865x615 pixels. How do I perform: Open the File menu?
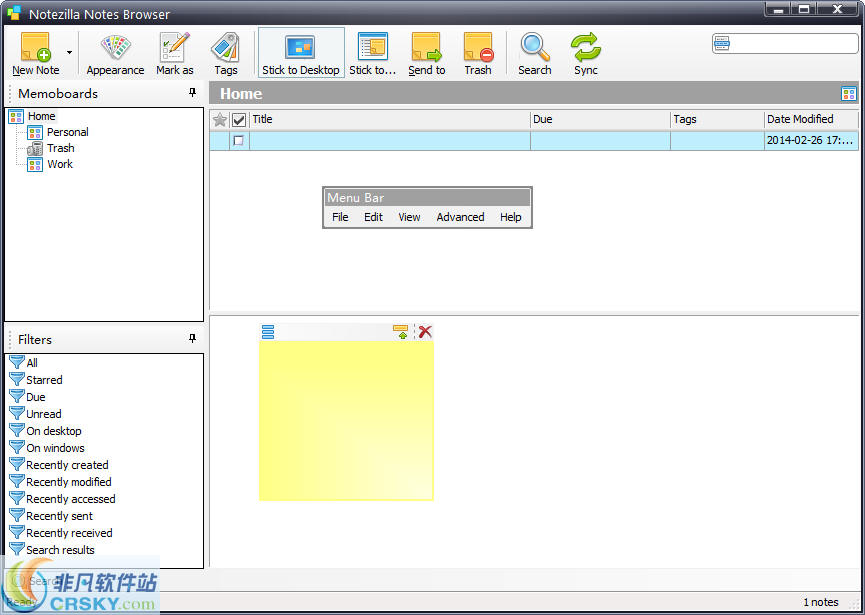coord(340,217)
